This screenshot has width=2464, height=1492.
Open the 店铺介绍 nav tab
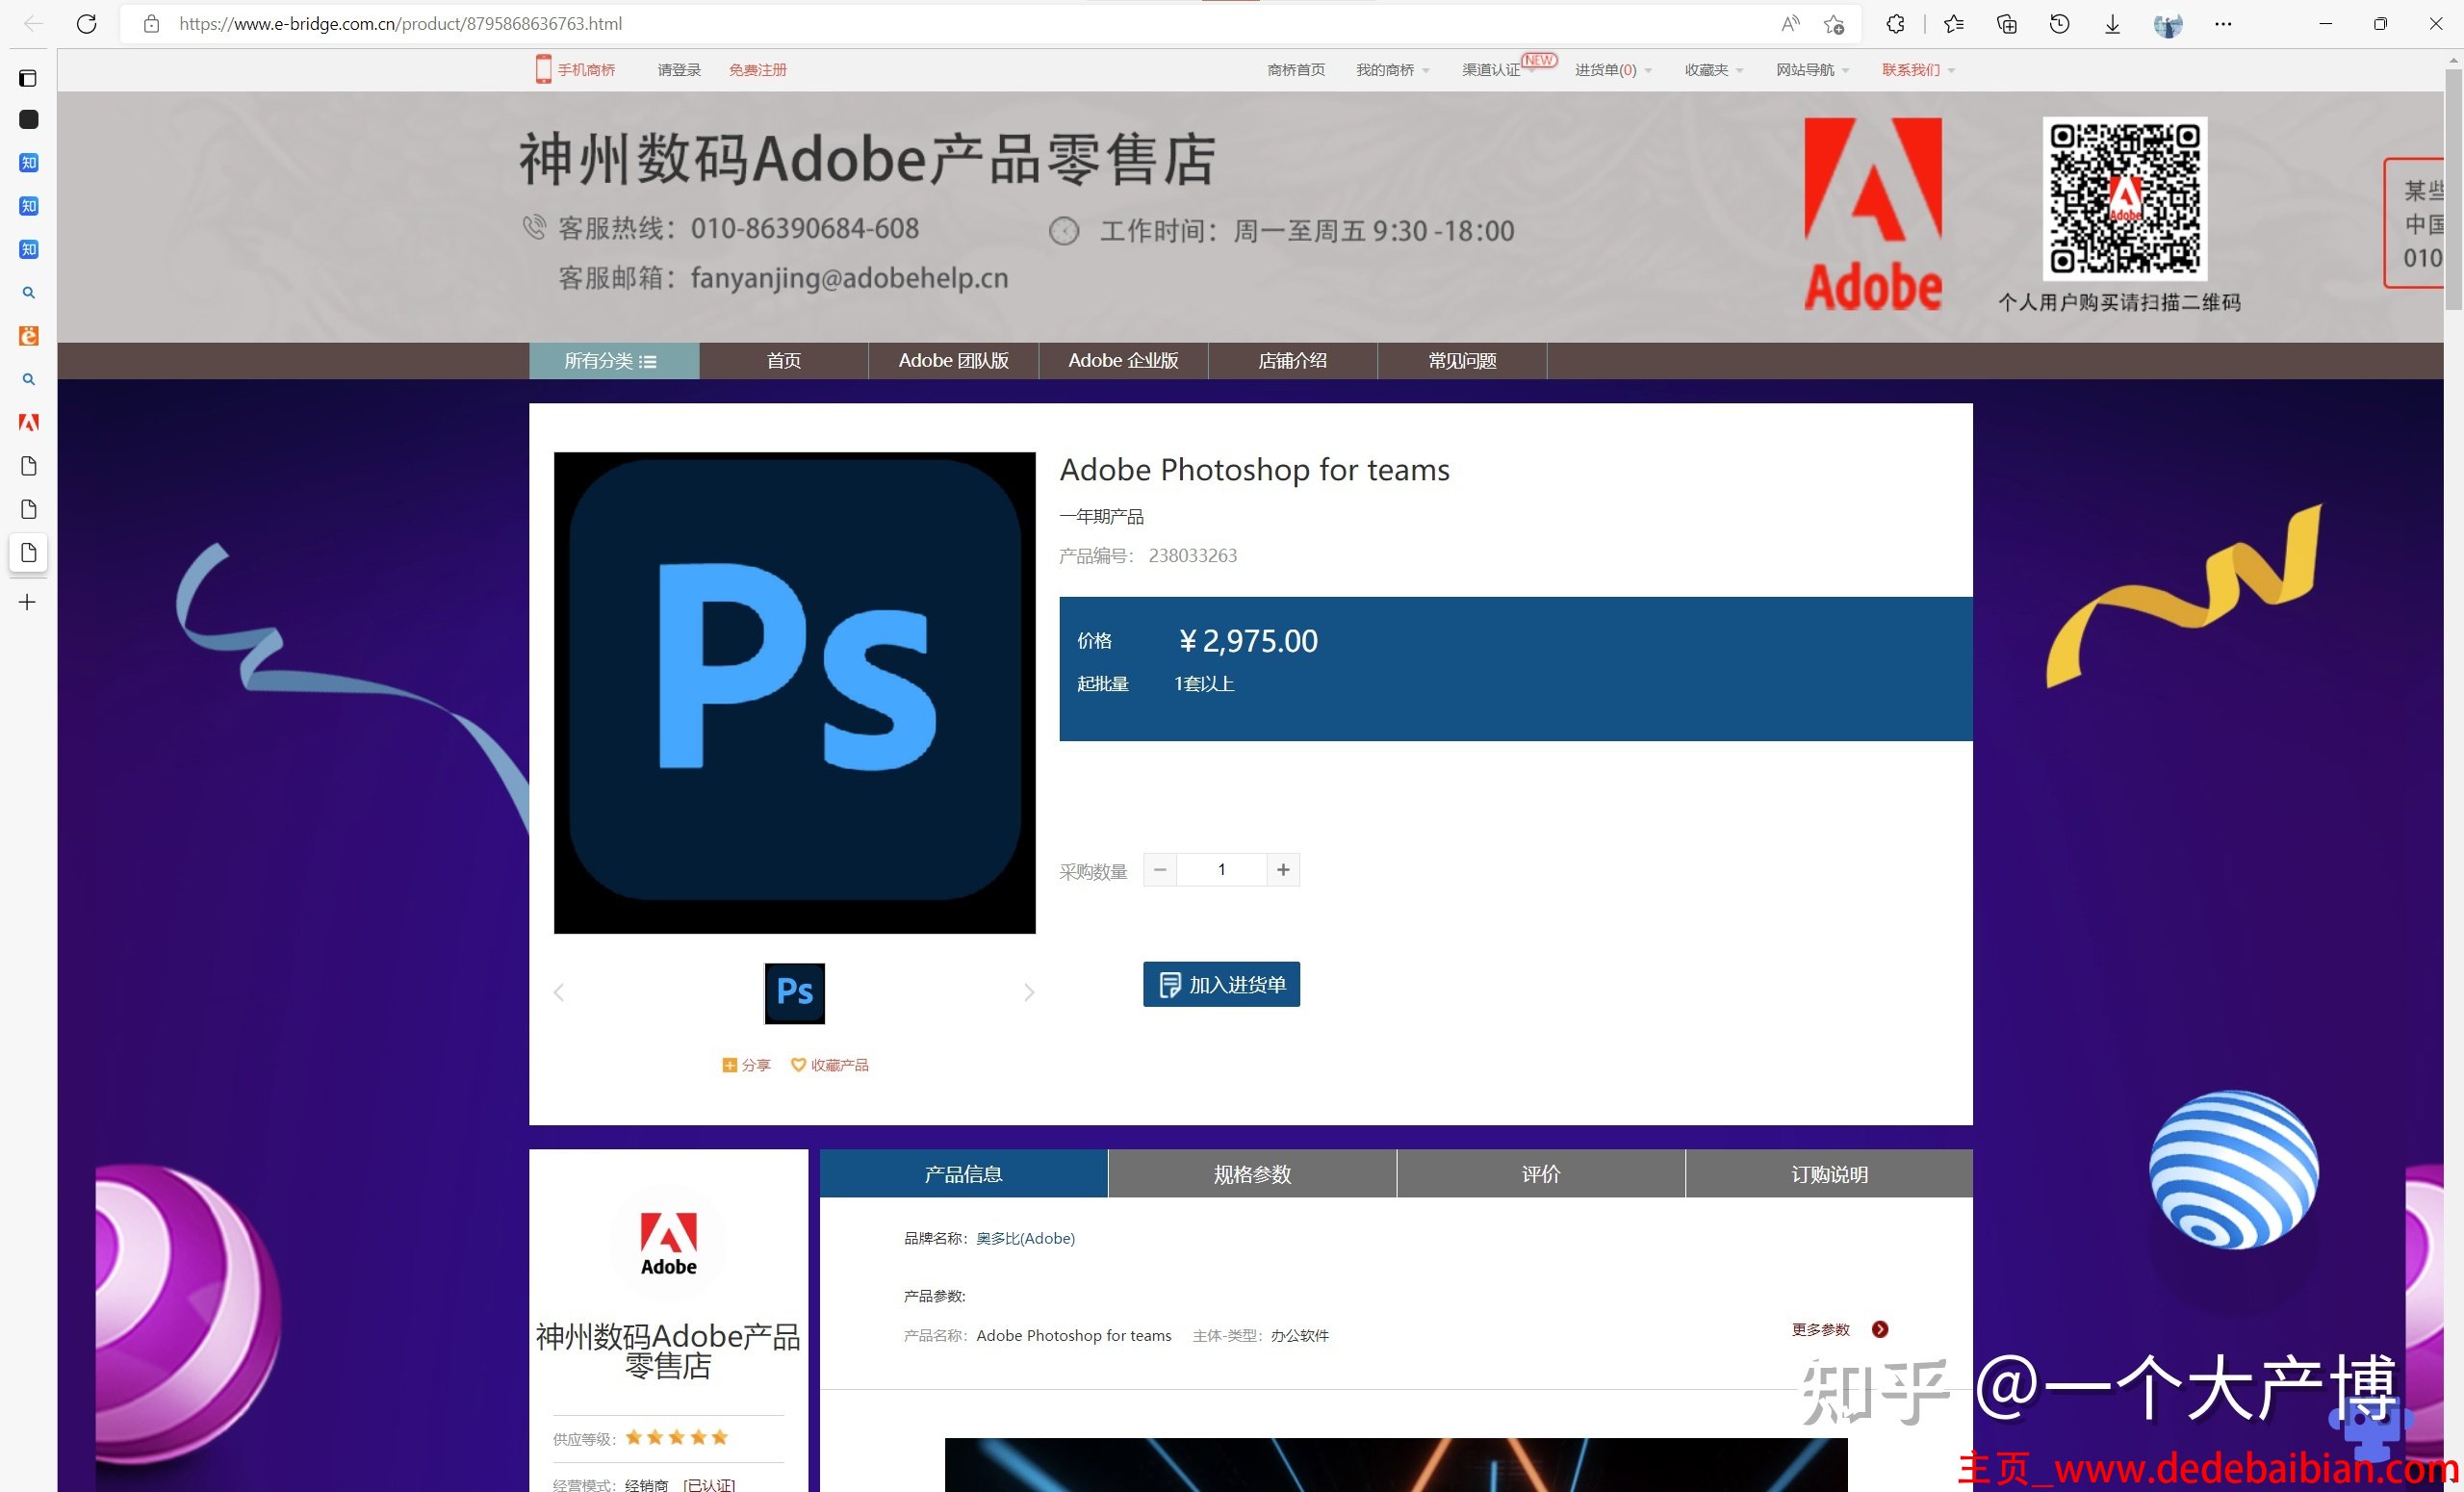[1292, 361]
